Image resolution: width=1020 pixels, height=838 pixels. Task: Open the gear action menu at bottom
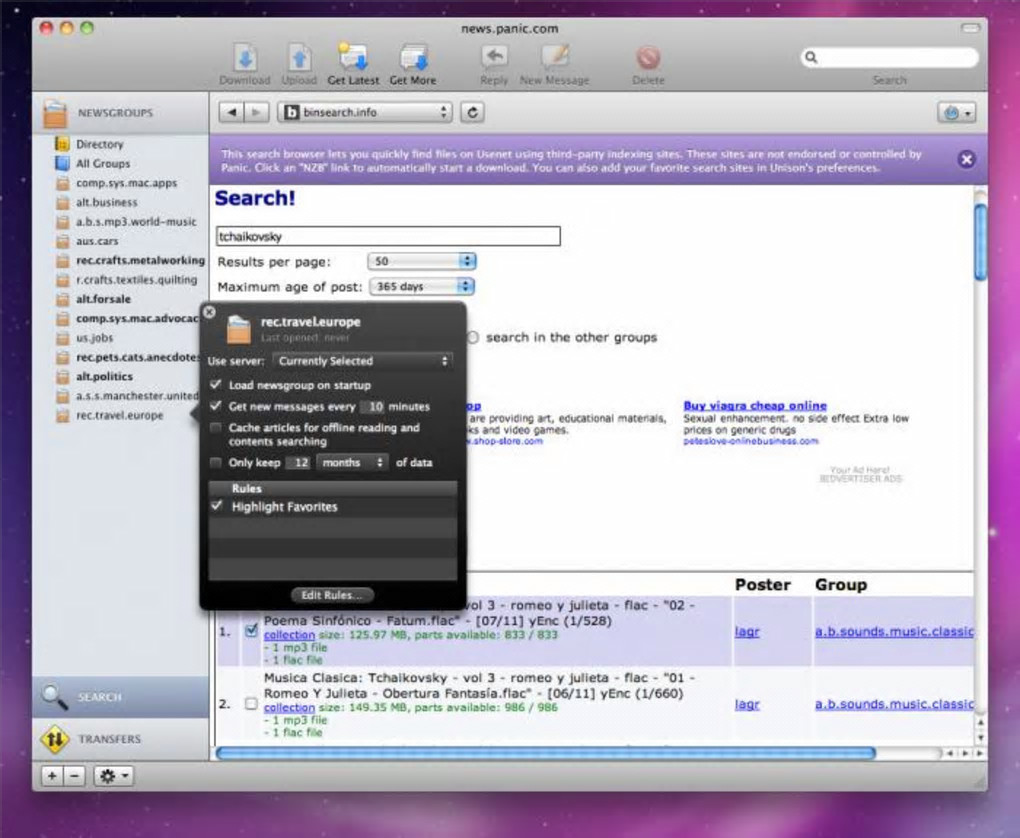[112, 776]
